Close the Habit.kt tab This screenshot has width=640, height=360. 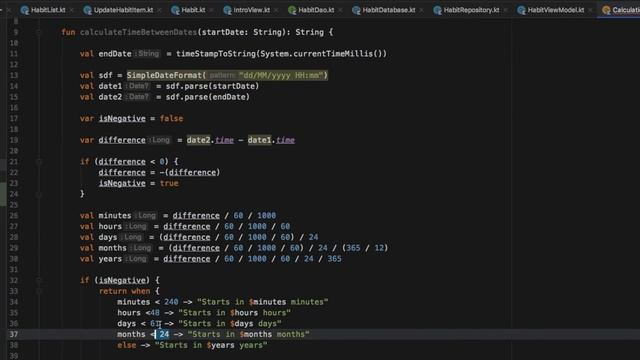tap(211, 10)
